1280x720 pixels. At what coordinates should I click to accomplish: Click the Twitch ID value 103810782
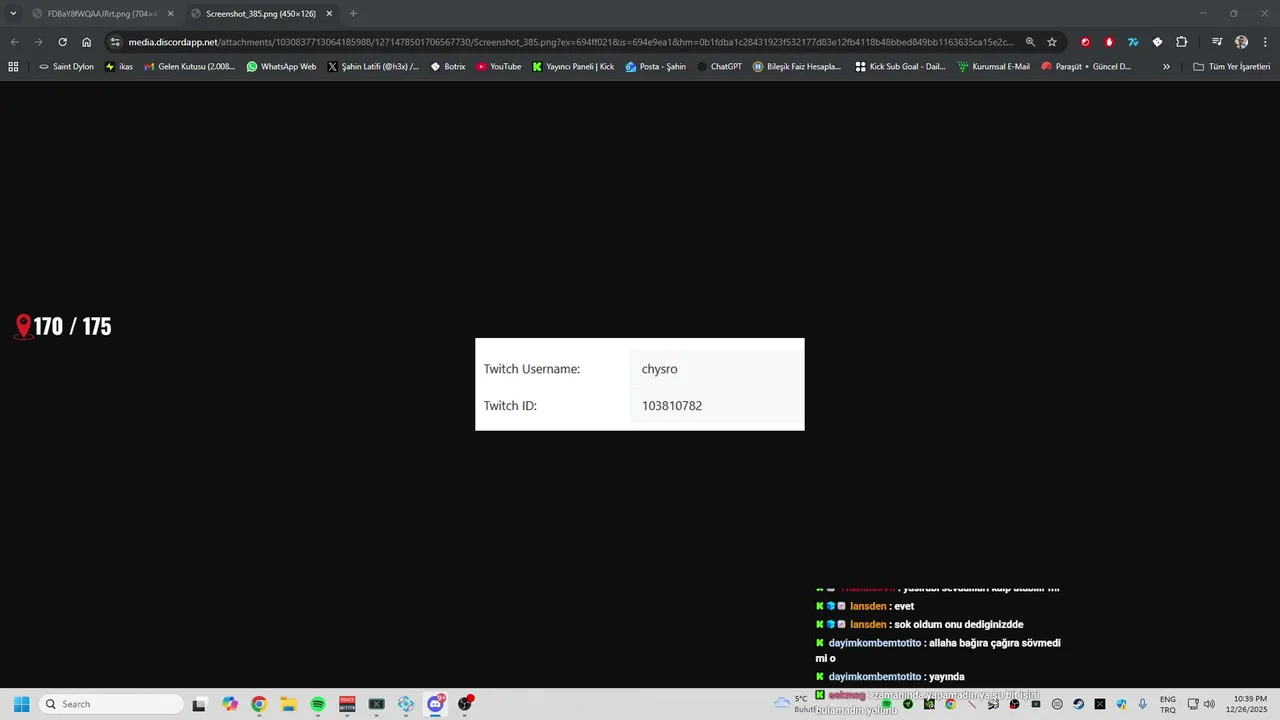tap(672, 406)
